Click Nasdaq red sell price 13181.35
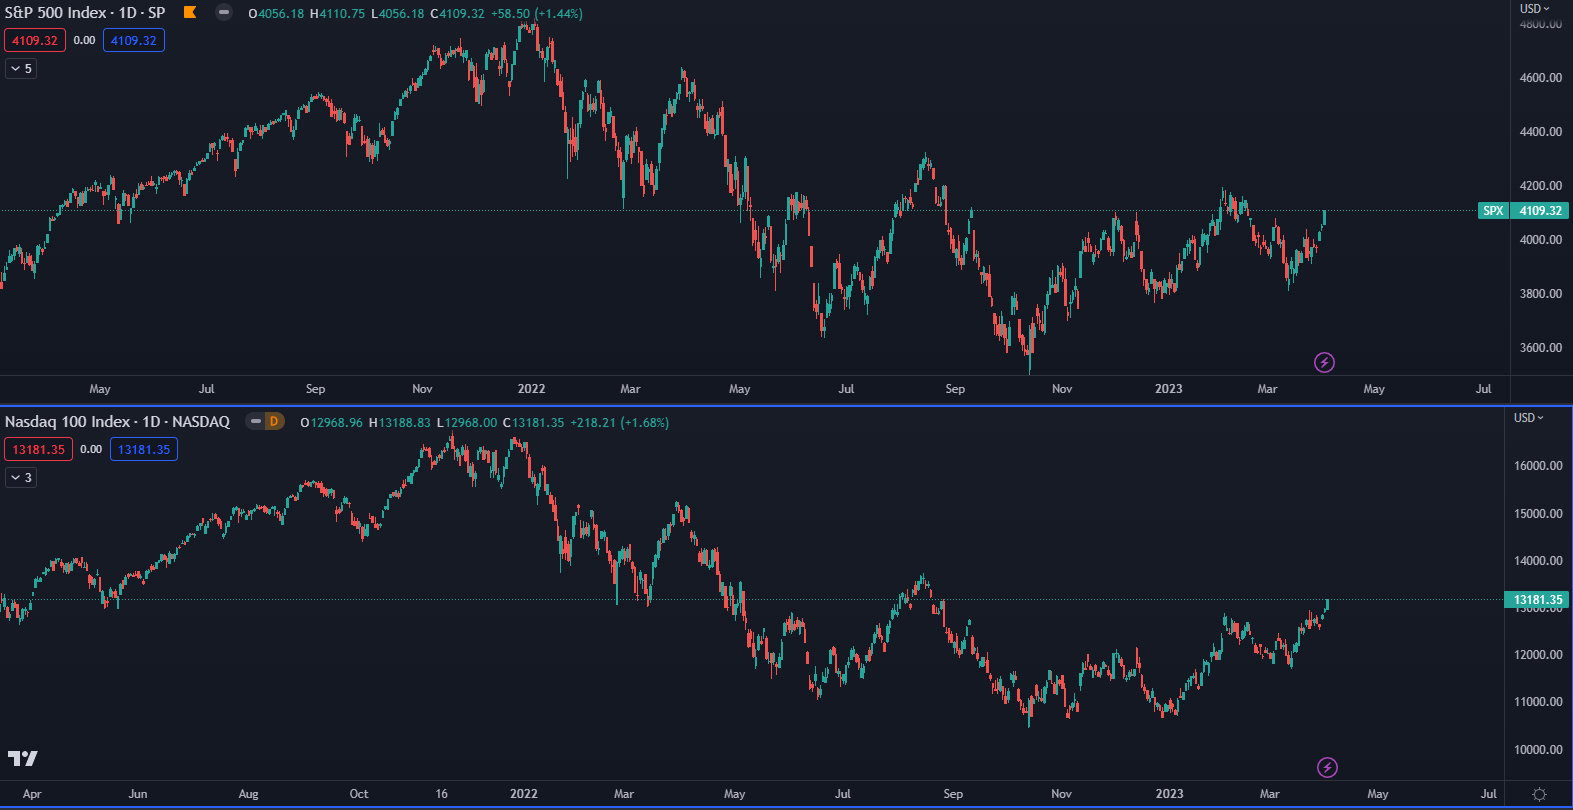1573x810 pixels. click(38, 450)
